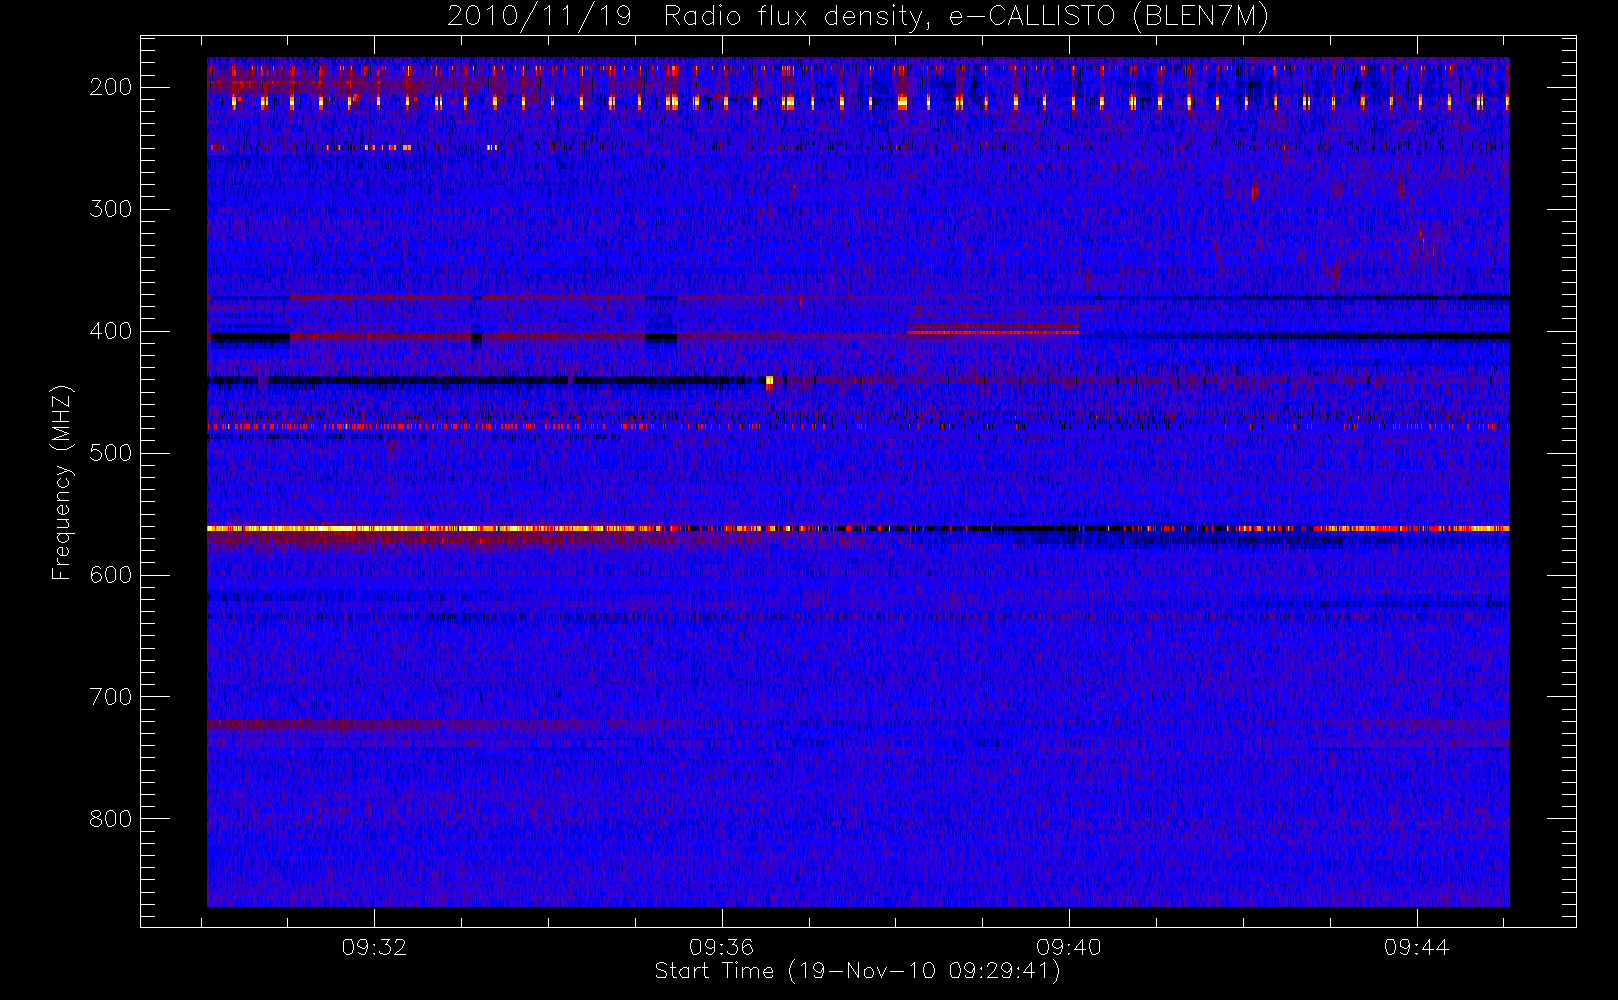Click the 09:44 time tick label

1416,947
